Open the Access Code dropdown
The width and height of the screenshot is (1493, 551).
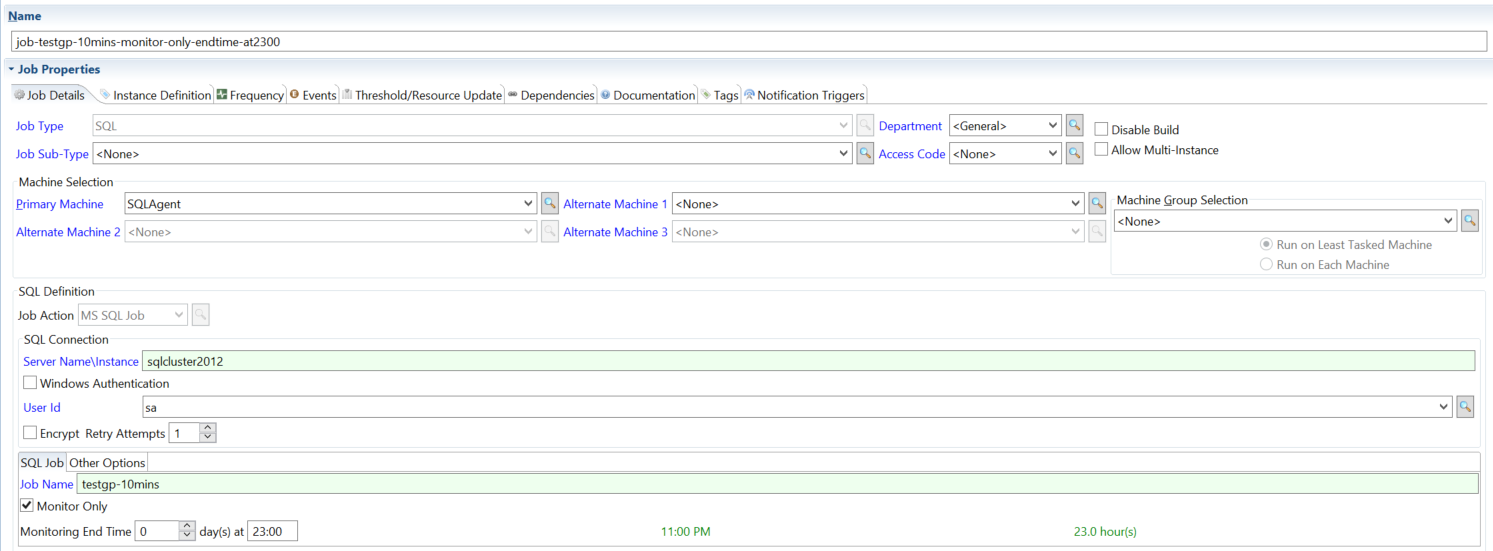click(1053, 154)
